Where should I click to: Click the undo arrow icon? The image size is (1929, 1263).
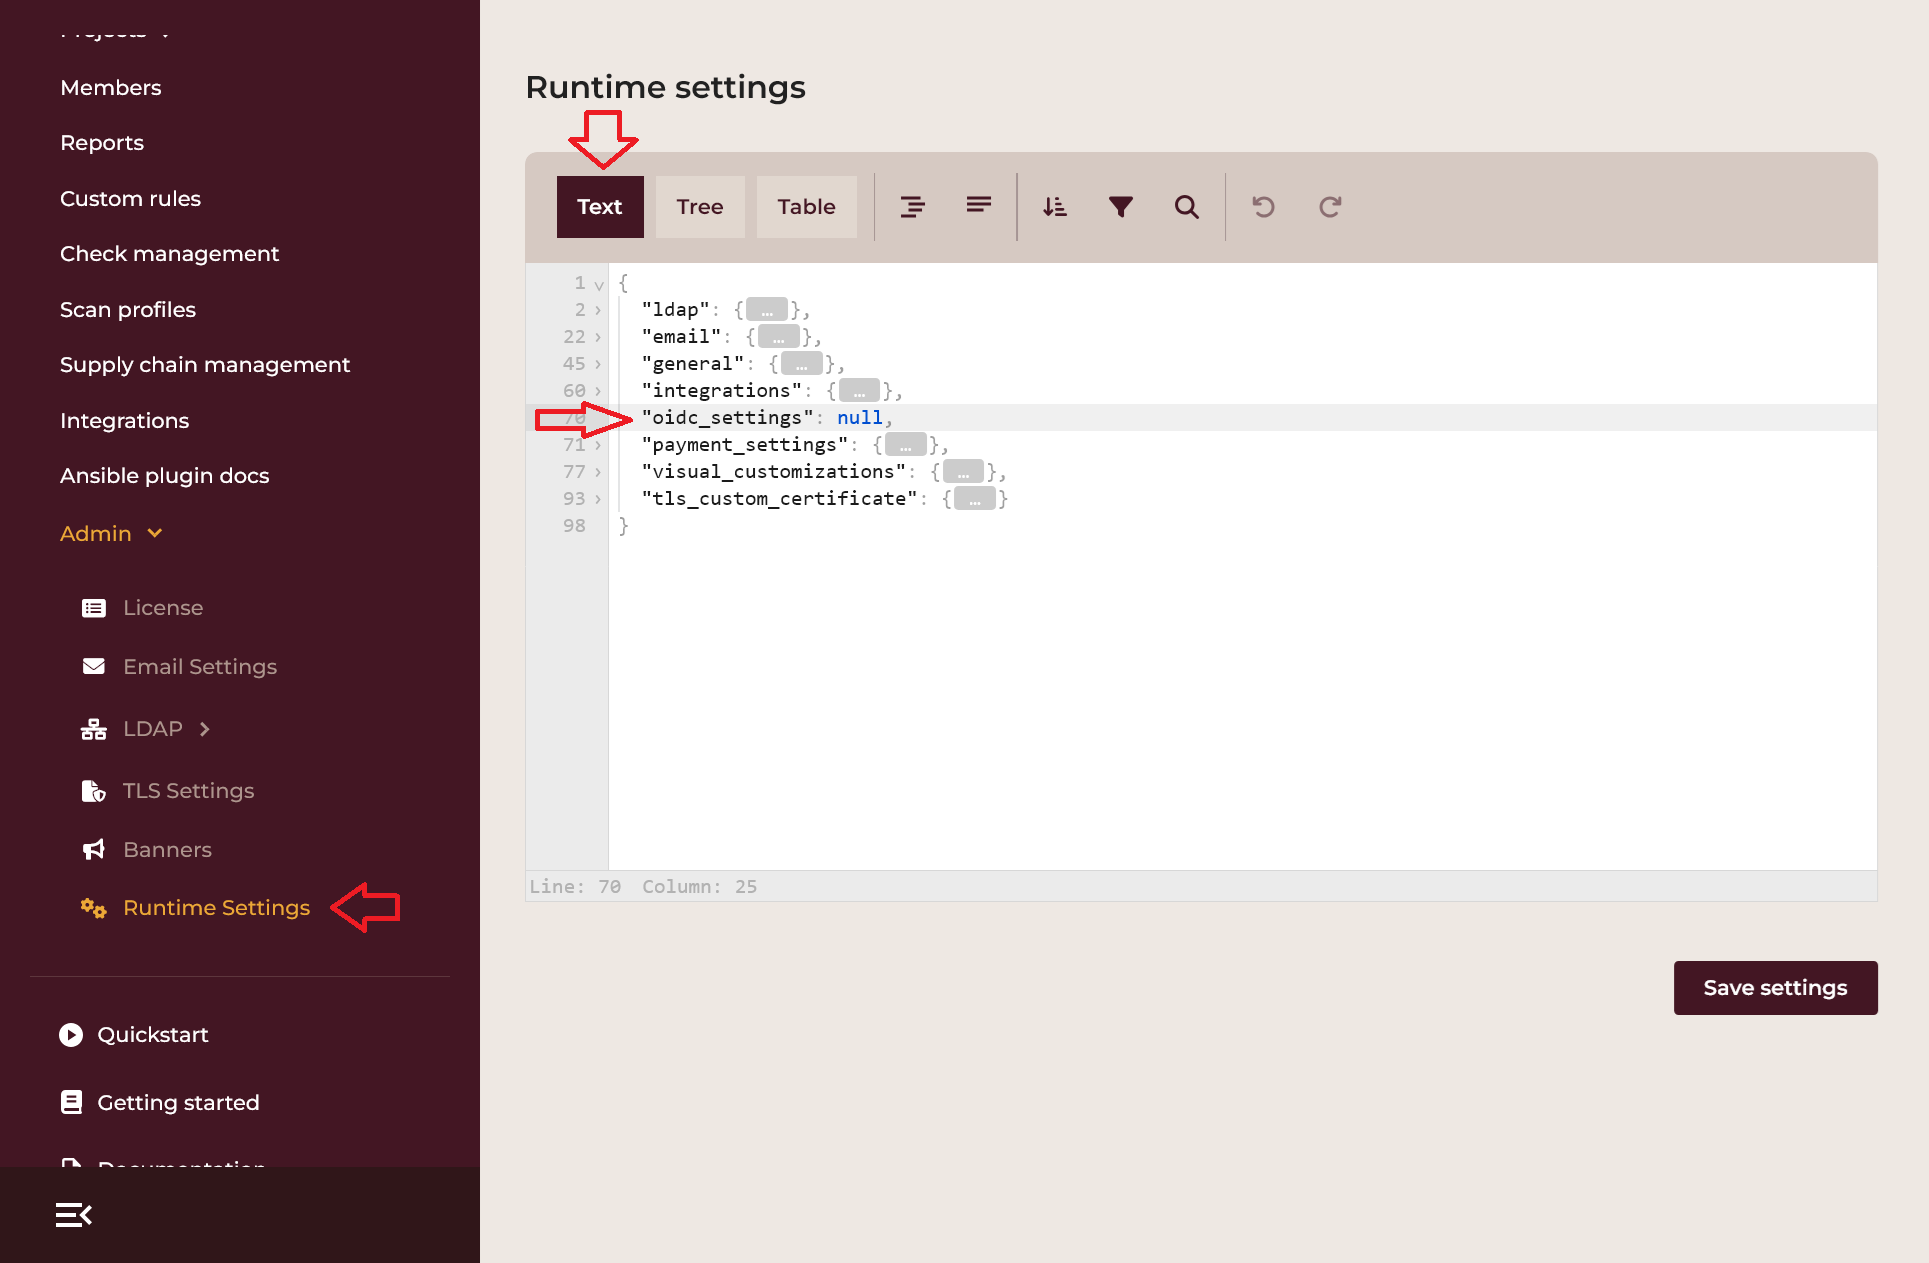click(x=1263, y=207)
